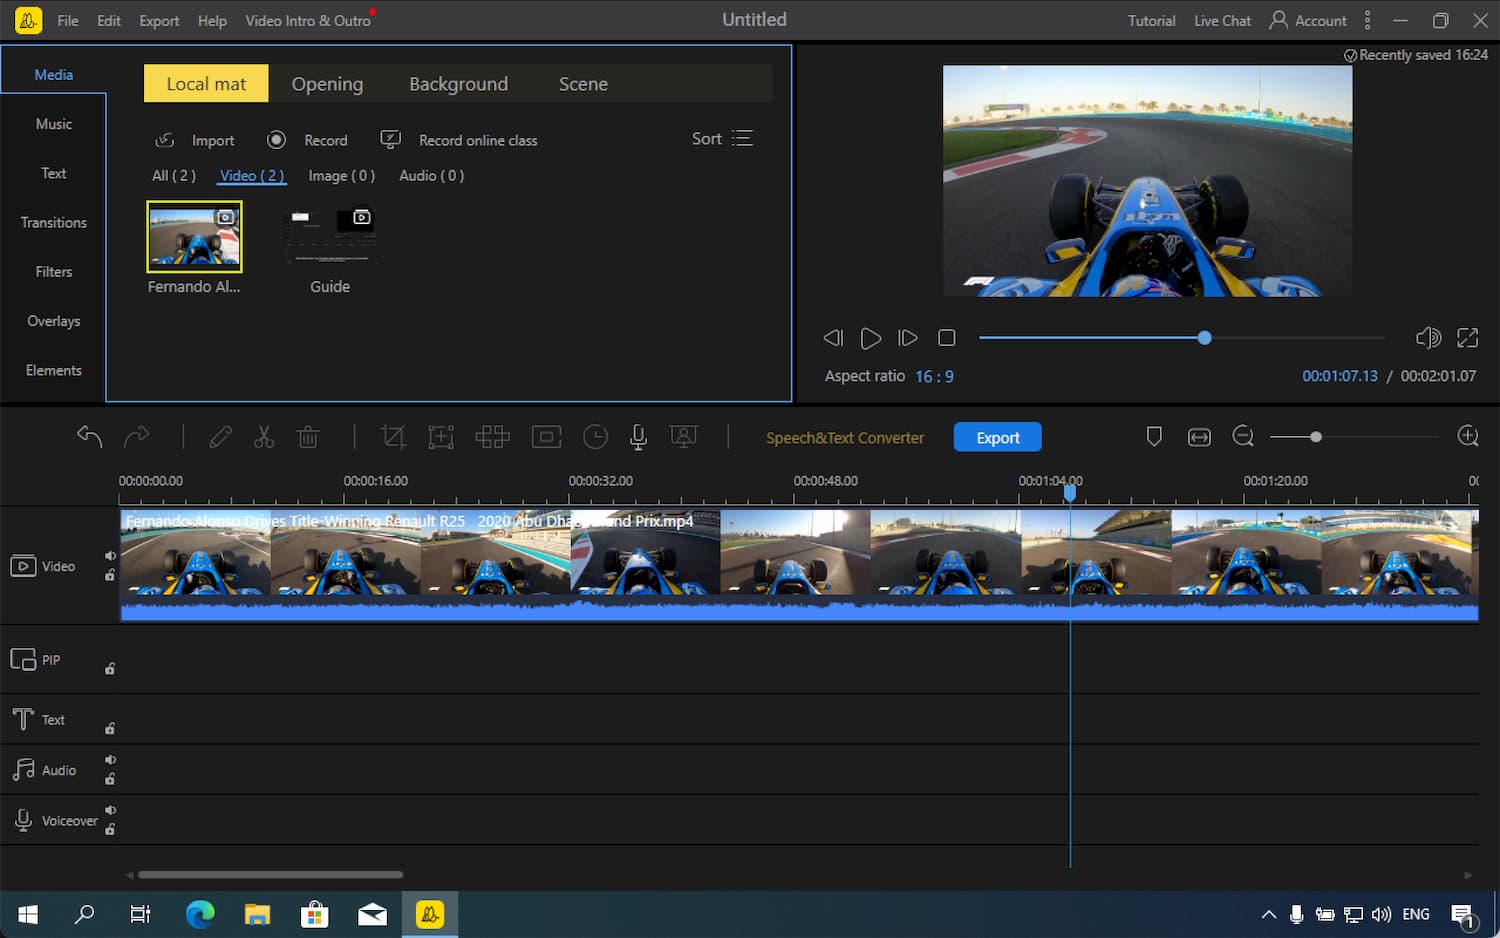Open the Music sidebar section

tap(54, 124)
